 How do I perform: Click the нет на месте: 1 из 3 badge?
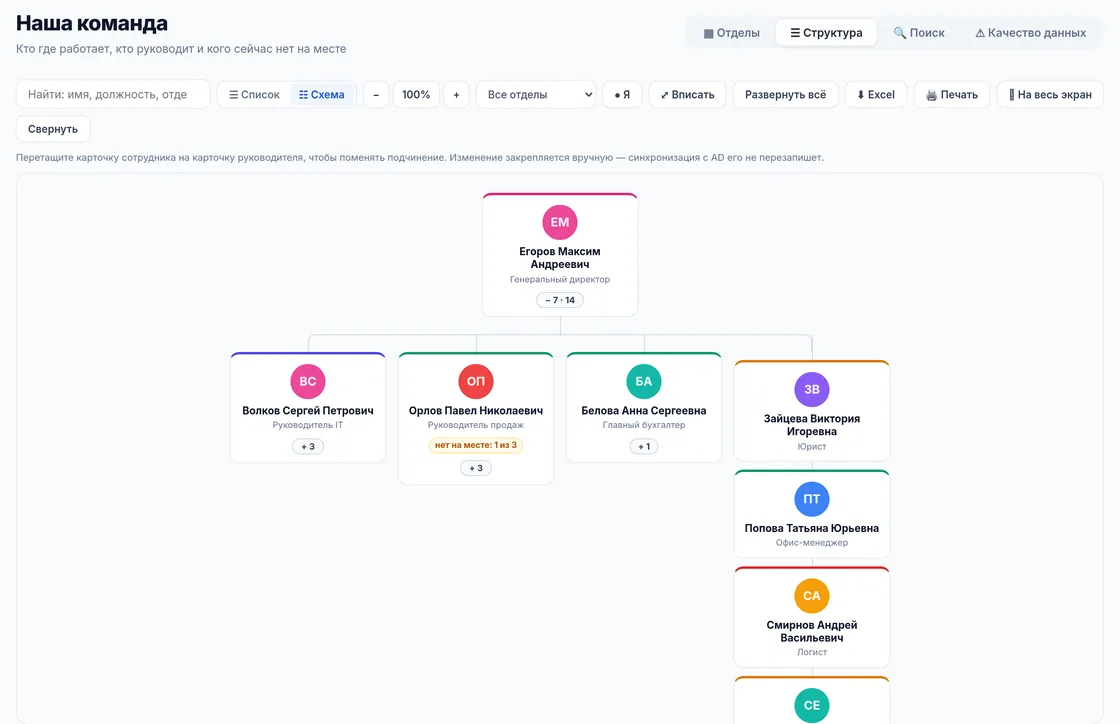[476, 445]
